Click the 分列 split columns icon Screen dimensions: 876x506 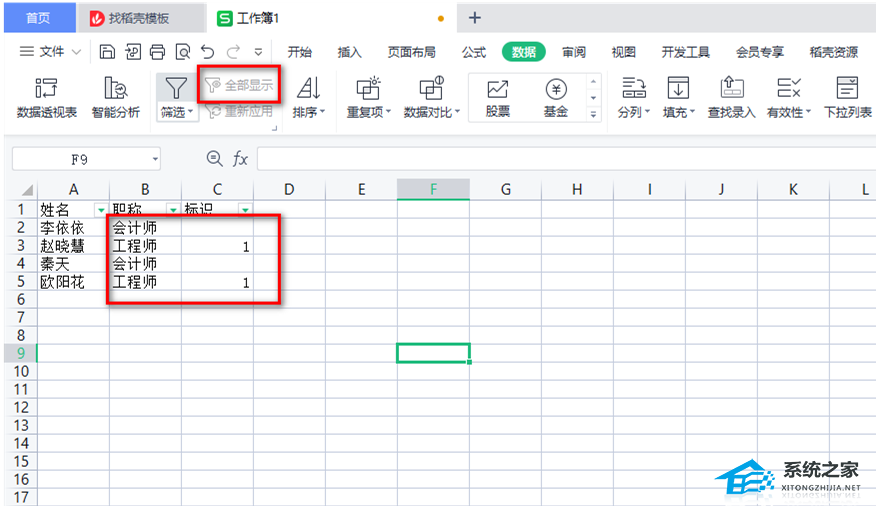point(634,88)
